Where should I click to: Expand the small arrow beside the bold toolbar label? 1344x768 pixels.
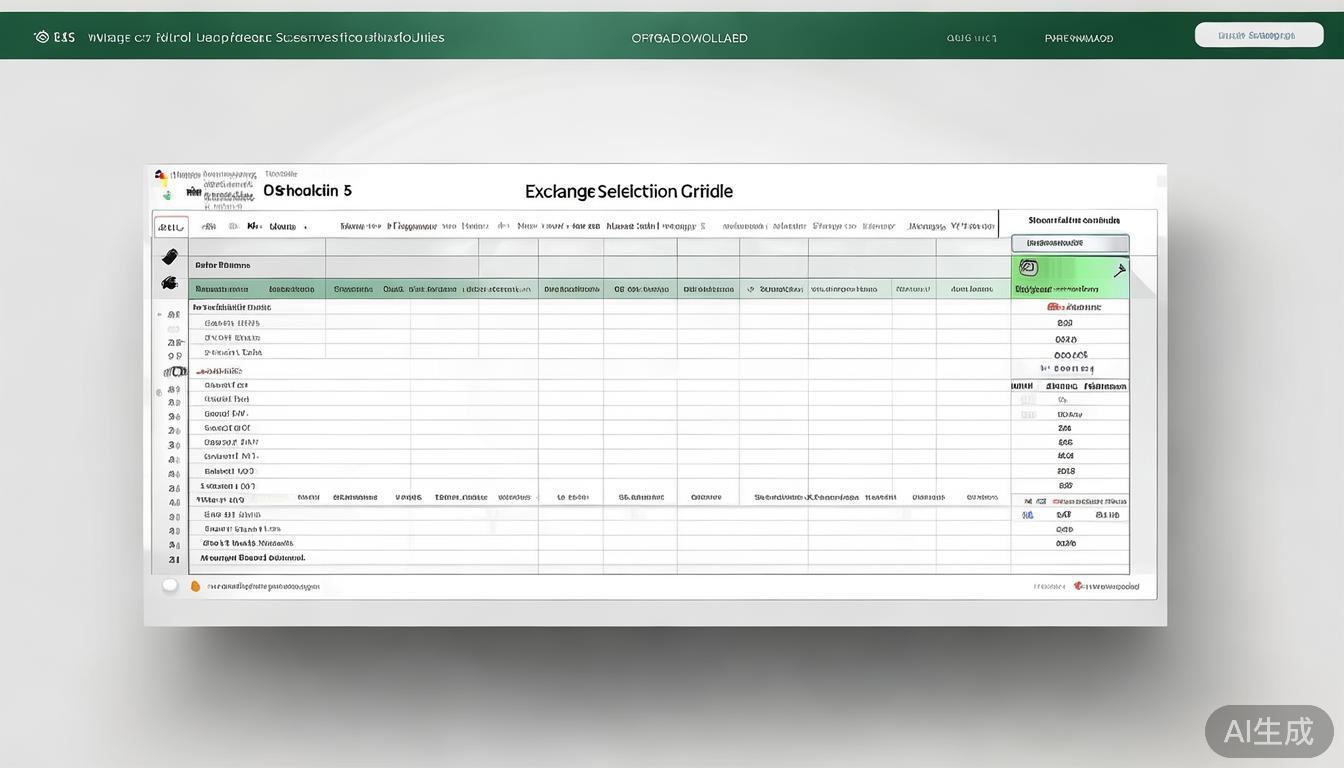[x=305, y=227]
